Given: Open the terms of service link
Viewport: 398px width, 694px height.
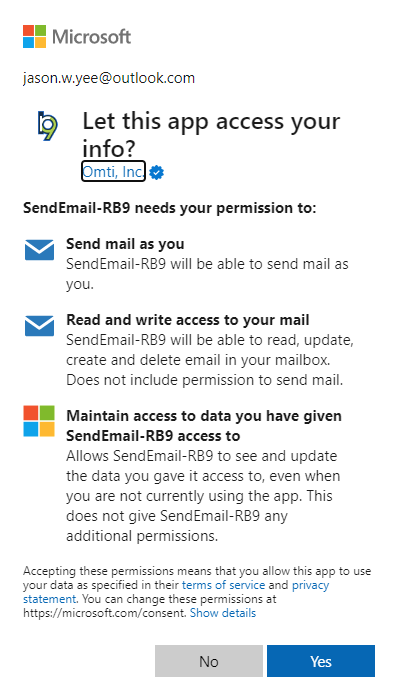Looking at the screenshot, I should (x=224, y=585).
